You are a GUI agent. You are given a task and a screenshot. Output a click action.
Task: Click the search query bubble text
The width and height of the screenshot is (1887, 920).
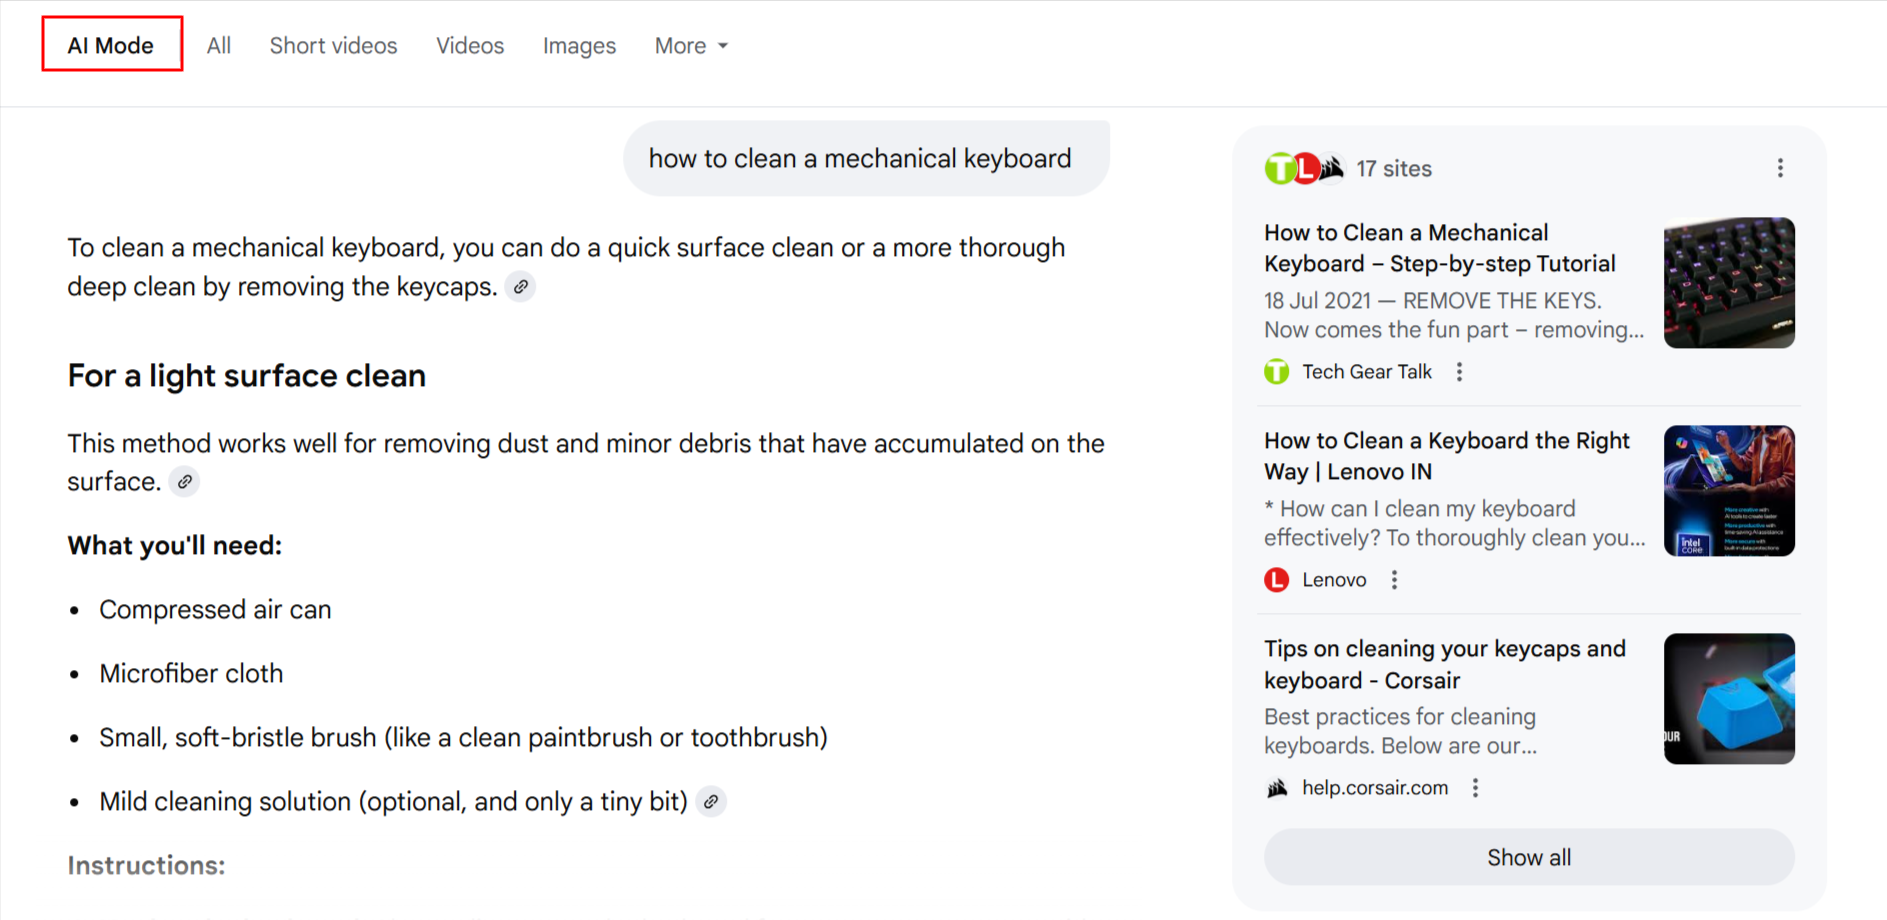tap(860, 159)
